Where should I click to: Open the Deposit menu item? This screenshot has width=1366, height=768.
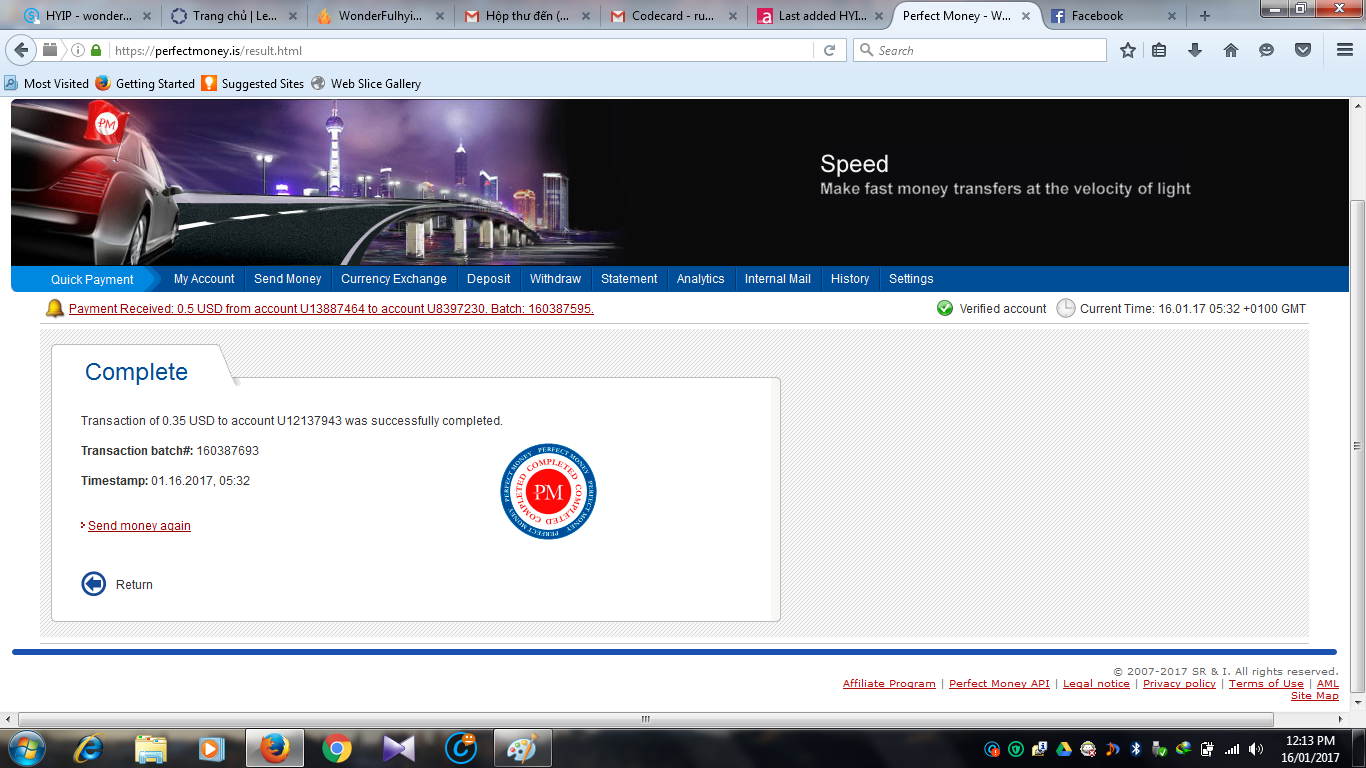[x=489, y=279]
